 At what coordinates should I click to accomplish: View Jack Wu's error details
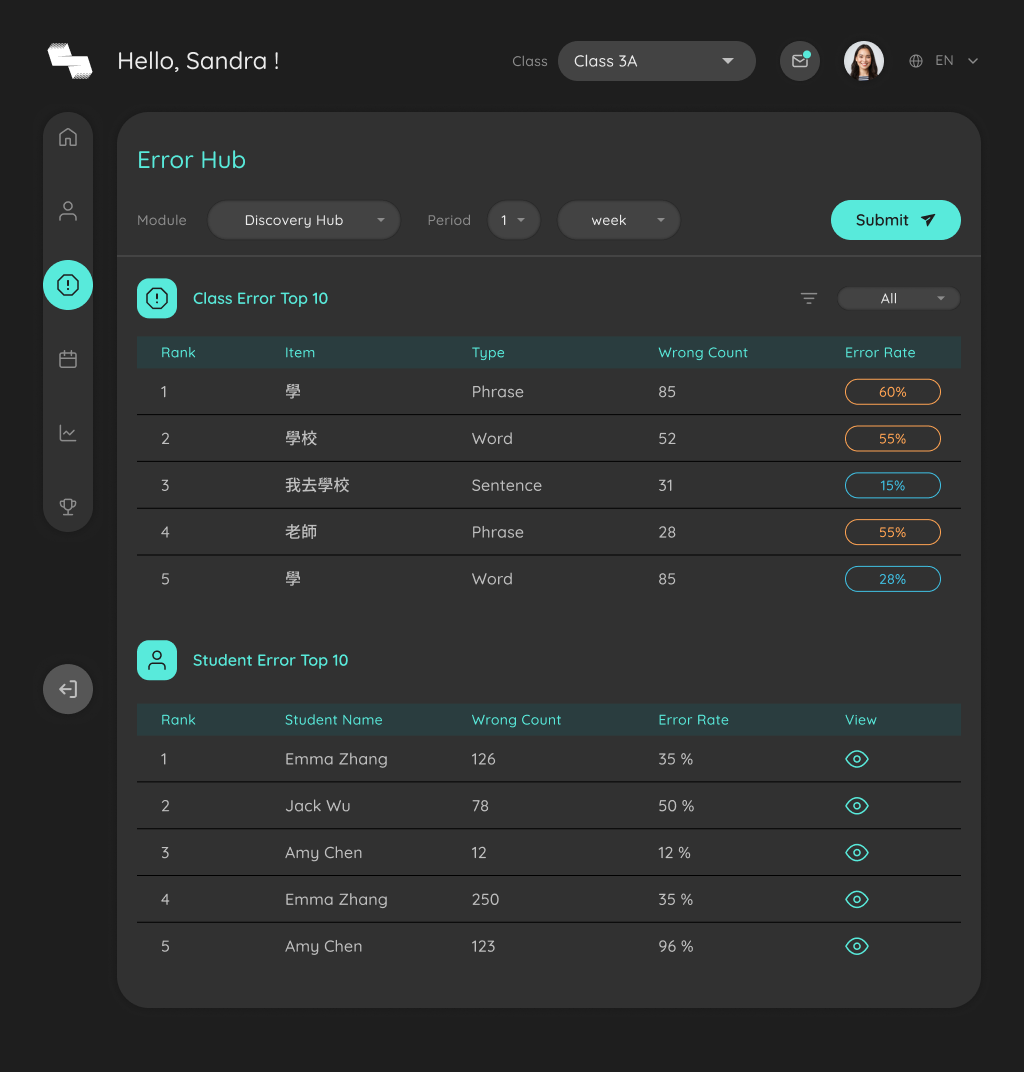[x=857, y=805]
